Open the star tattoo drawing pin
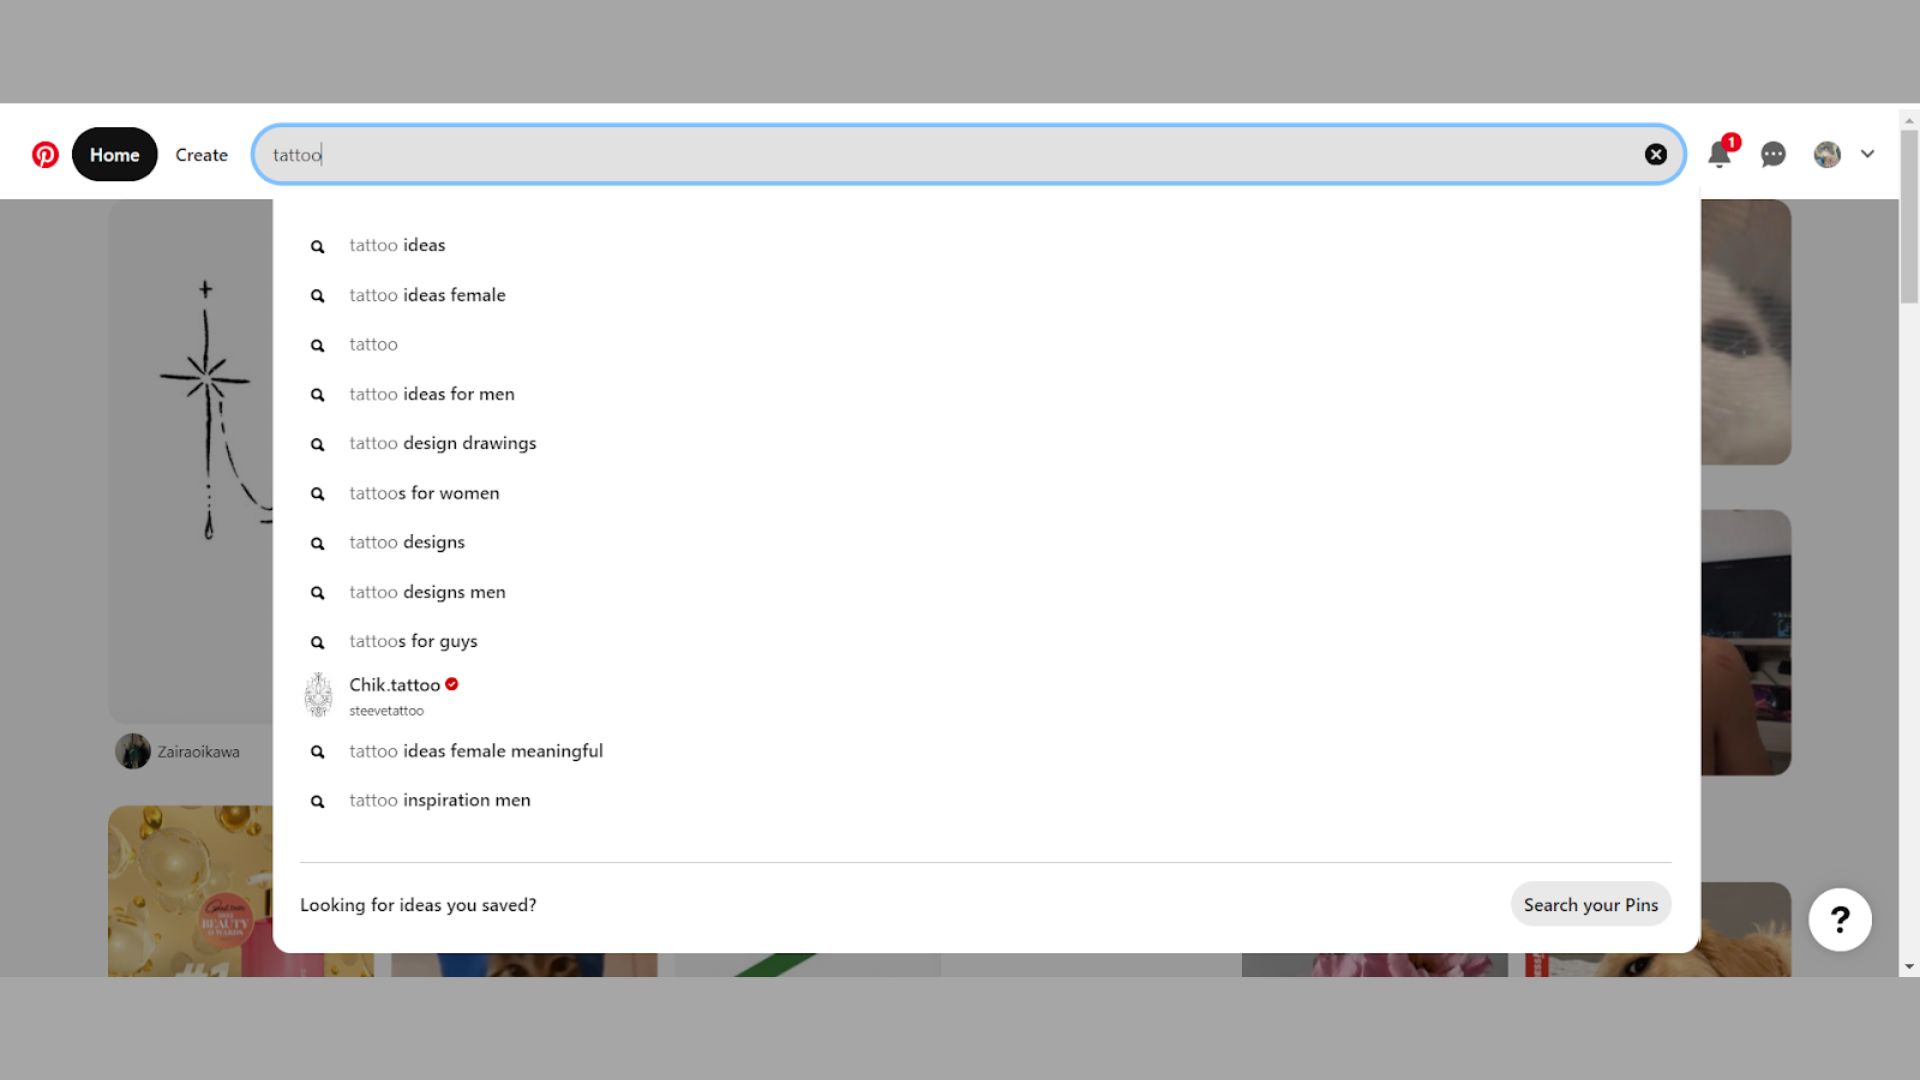The width and height of the screenshot is (1920, 1080). tap(190, 461)
